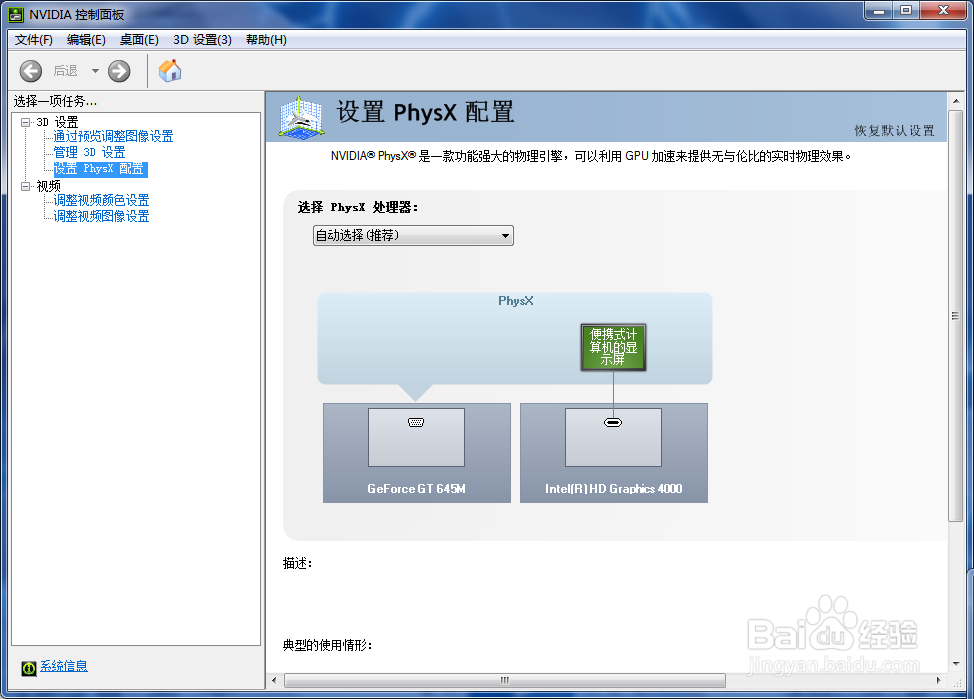Select the Intel(R) HD Graphics 4000 card
Viewport: 974px width, 699px height.
[x=614, y=453]
